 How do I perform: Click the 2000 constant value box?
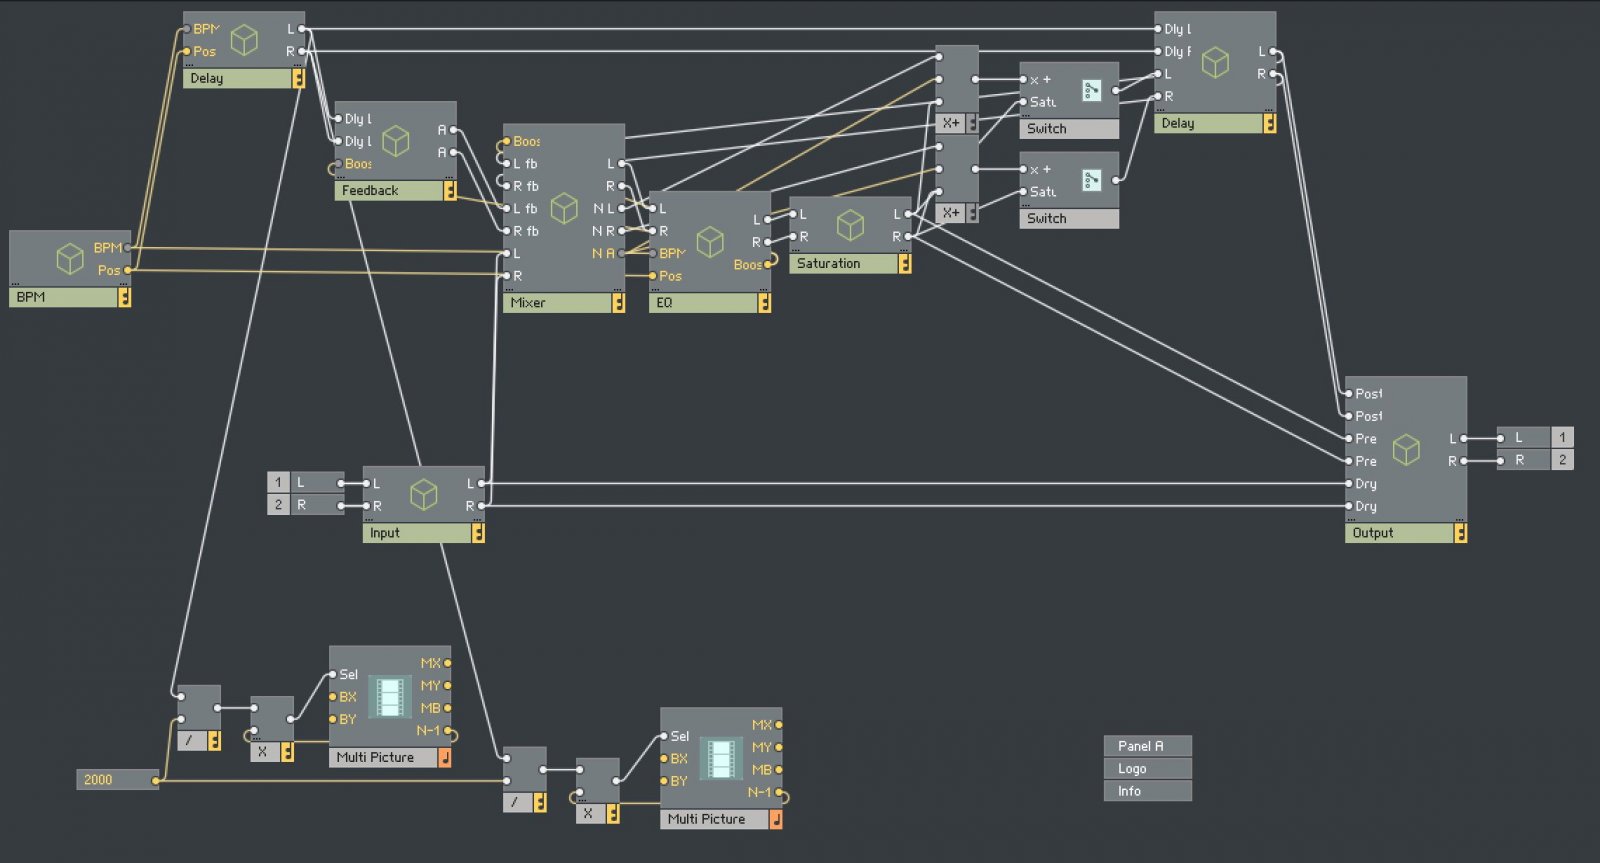point(114,780)
